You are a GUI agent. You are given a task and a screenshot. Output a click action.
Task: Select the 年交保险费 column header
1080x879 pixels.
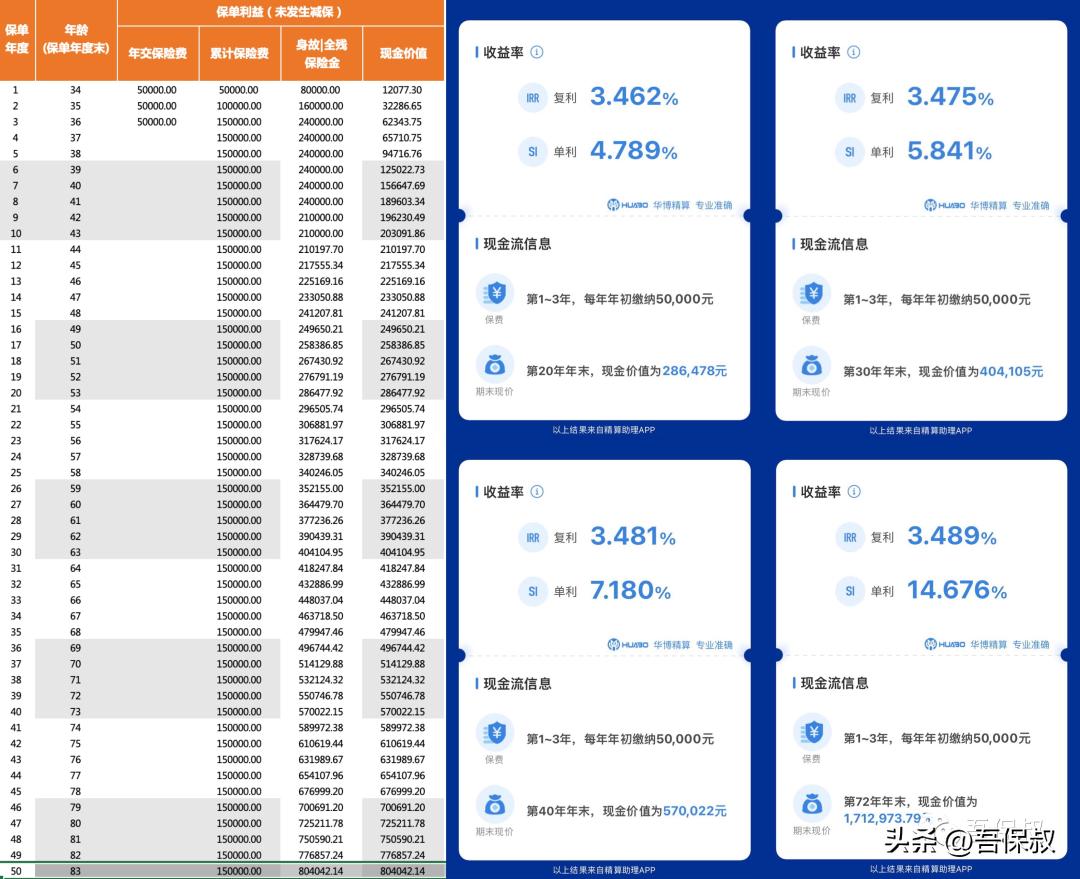[157, 53]
